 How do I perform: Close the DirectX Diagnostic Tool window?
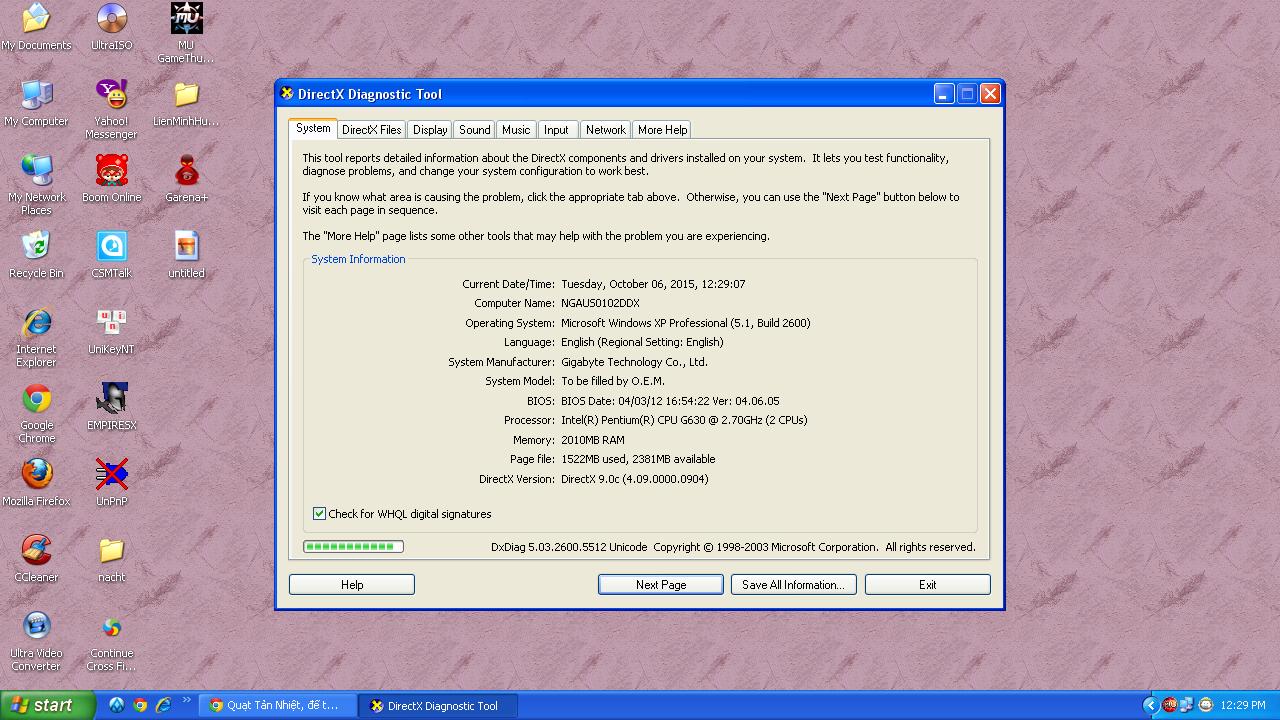pos(990,94)
